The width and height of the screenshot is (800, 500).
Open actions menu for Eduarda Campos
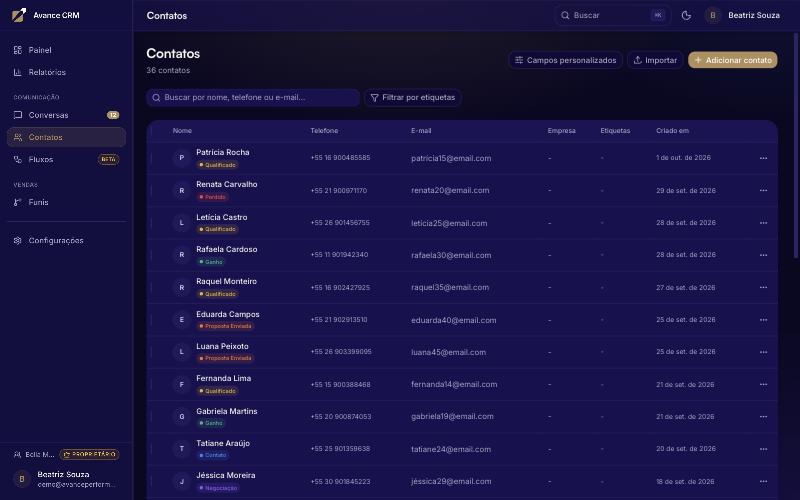(x=763, y=320)
